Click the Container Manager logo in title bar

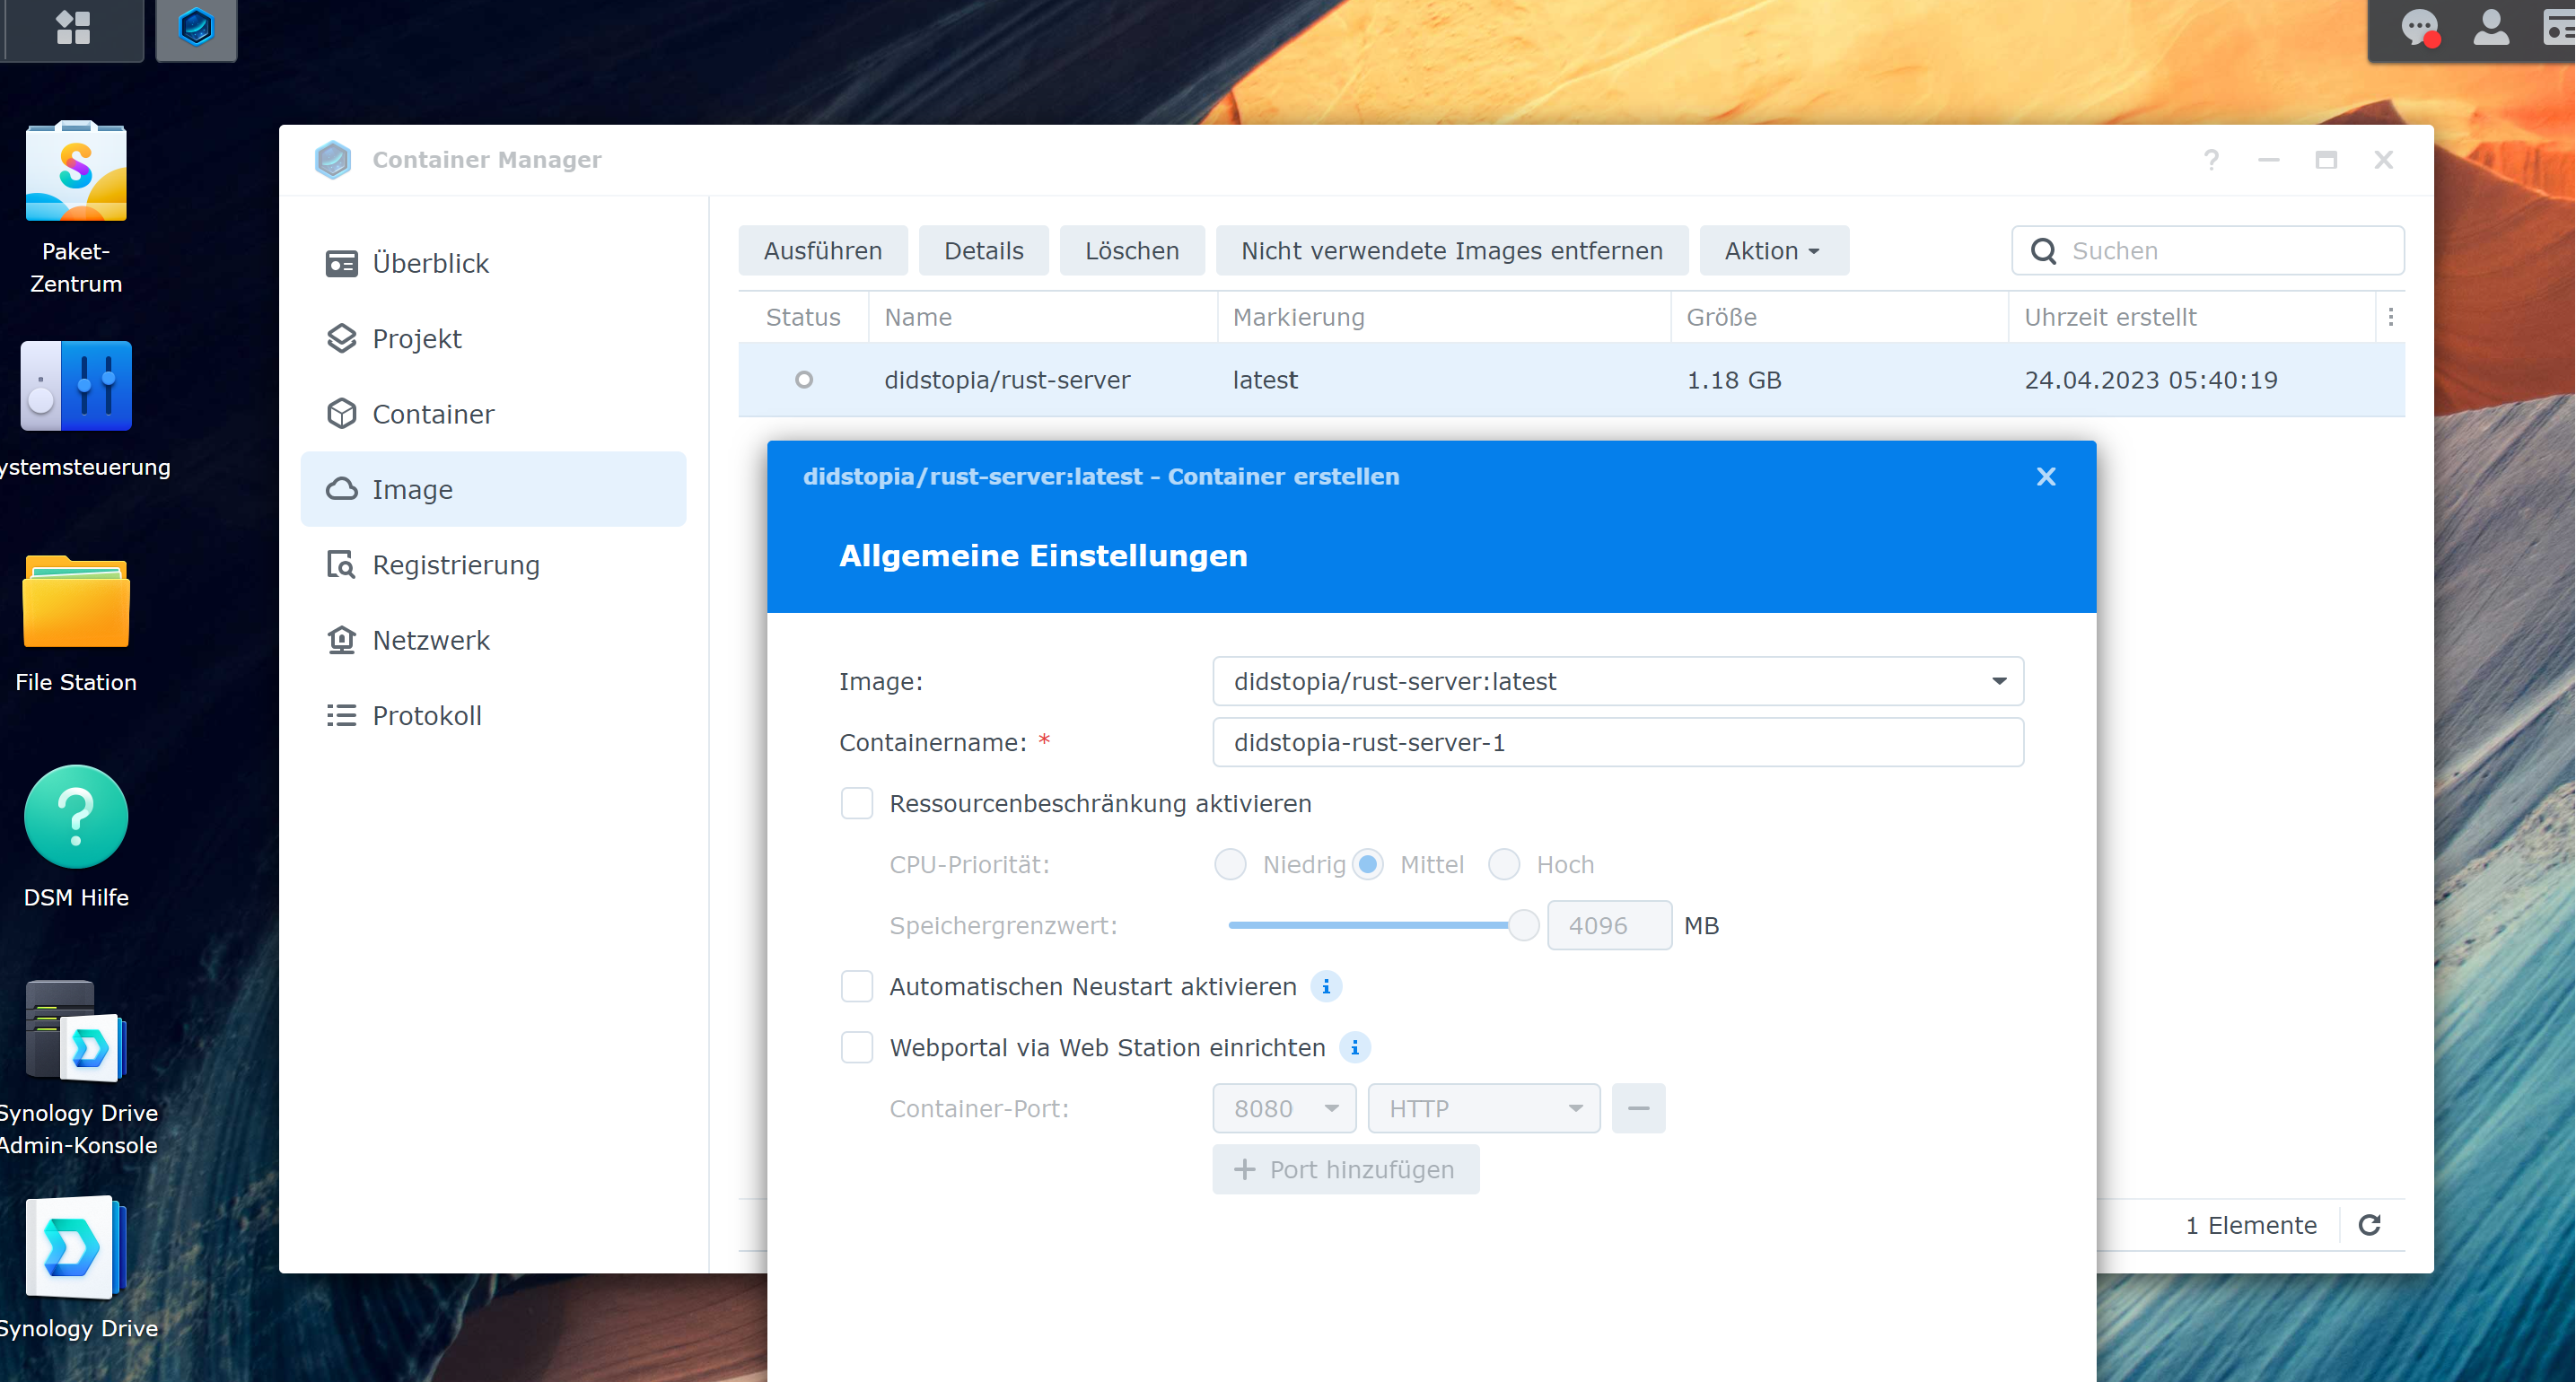(333, 160)
